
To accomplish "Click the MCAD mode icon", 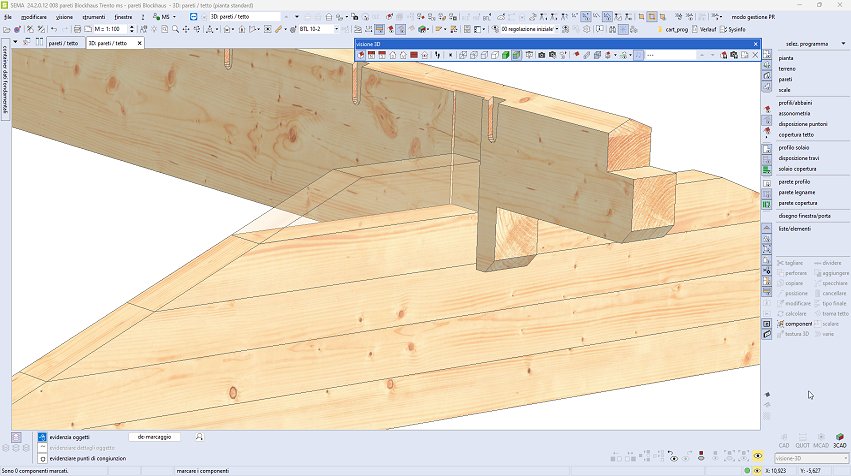I will [821, 440].
